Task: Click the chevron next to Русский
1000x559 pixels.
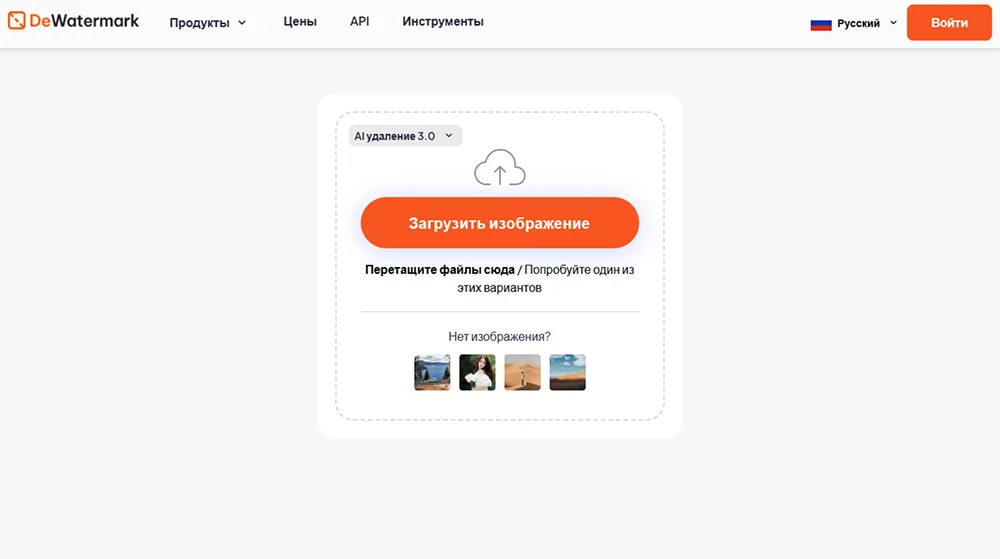Action: pos(892,23)
